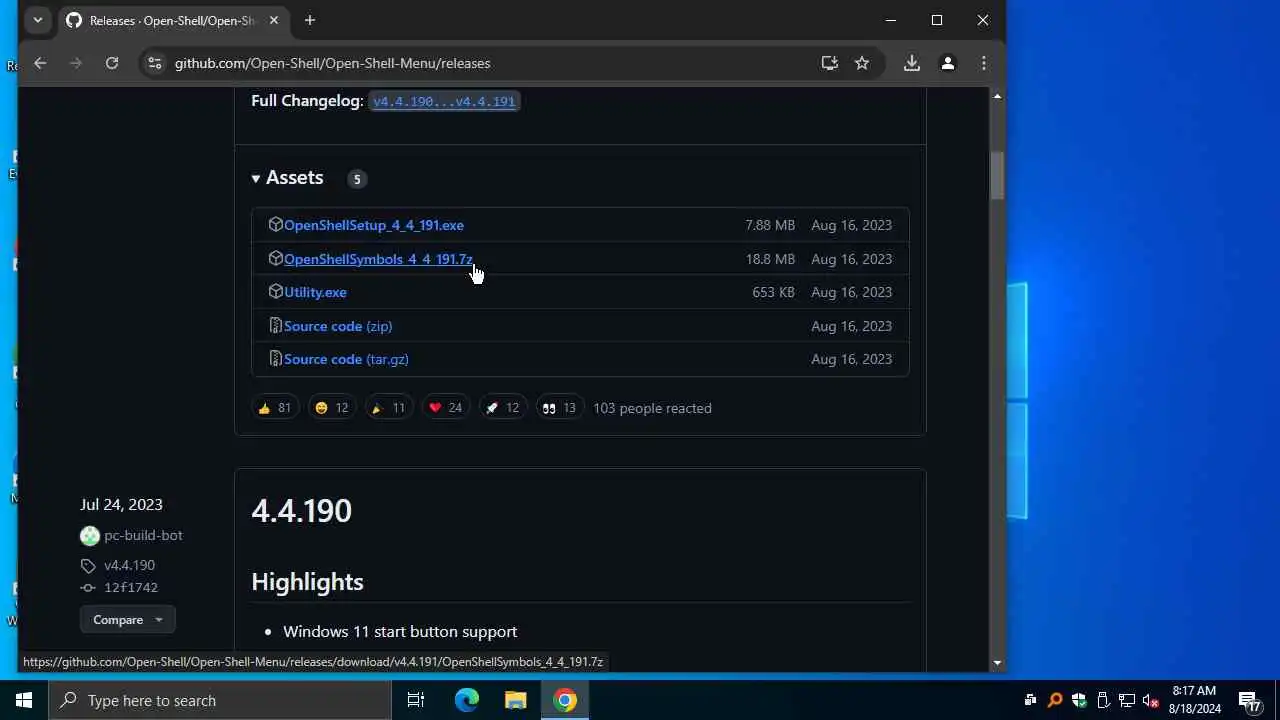Go back to the previous page
The image size is (1280, 720).
(x=40, y=63)
